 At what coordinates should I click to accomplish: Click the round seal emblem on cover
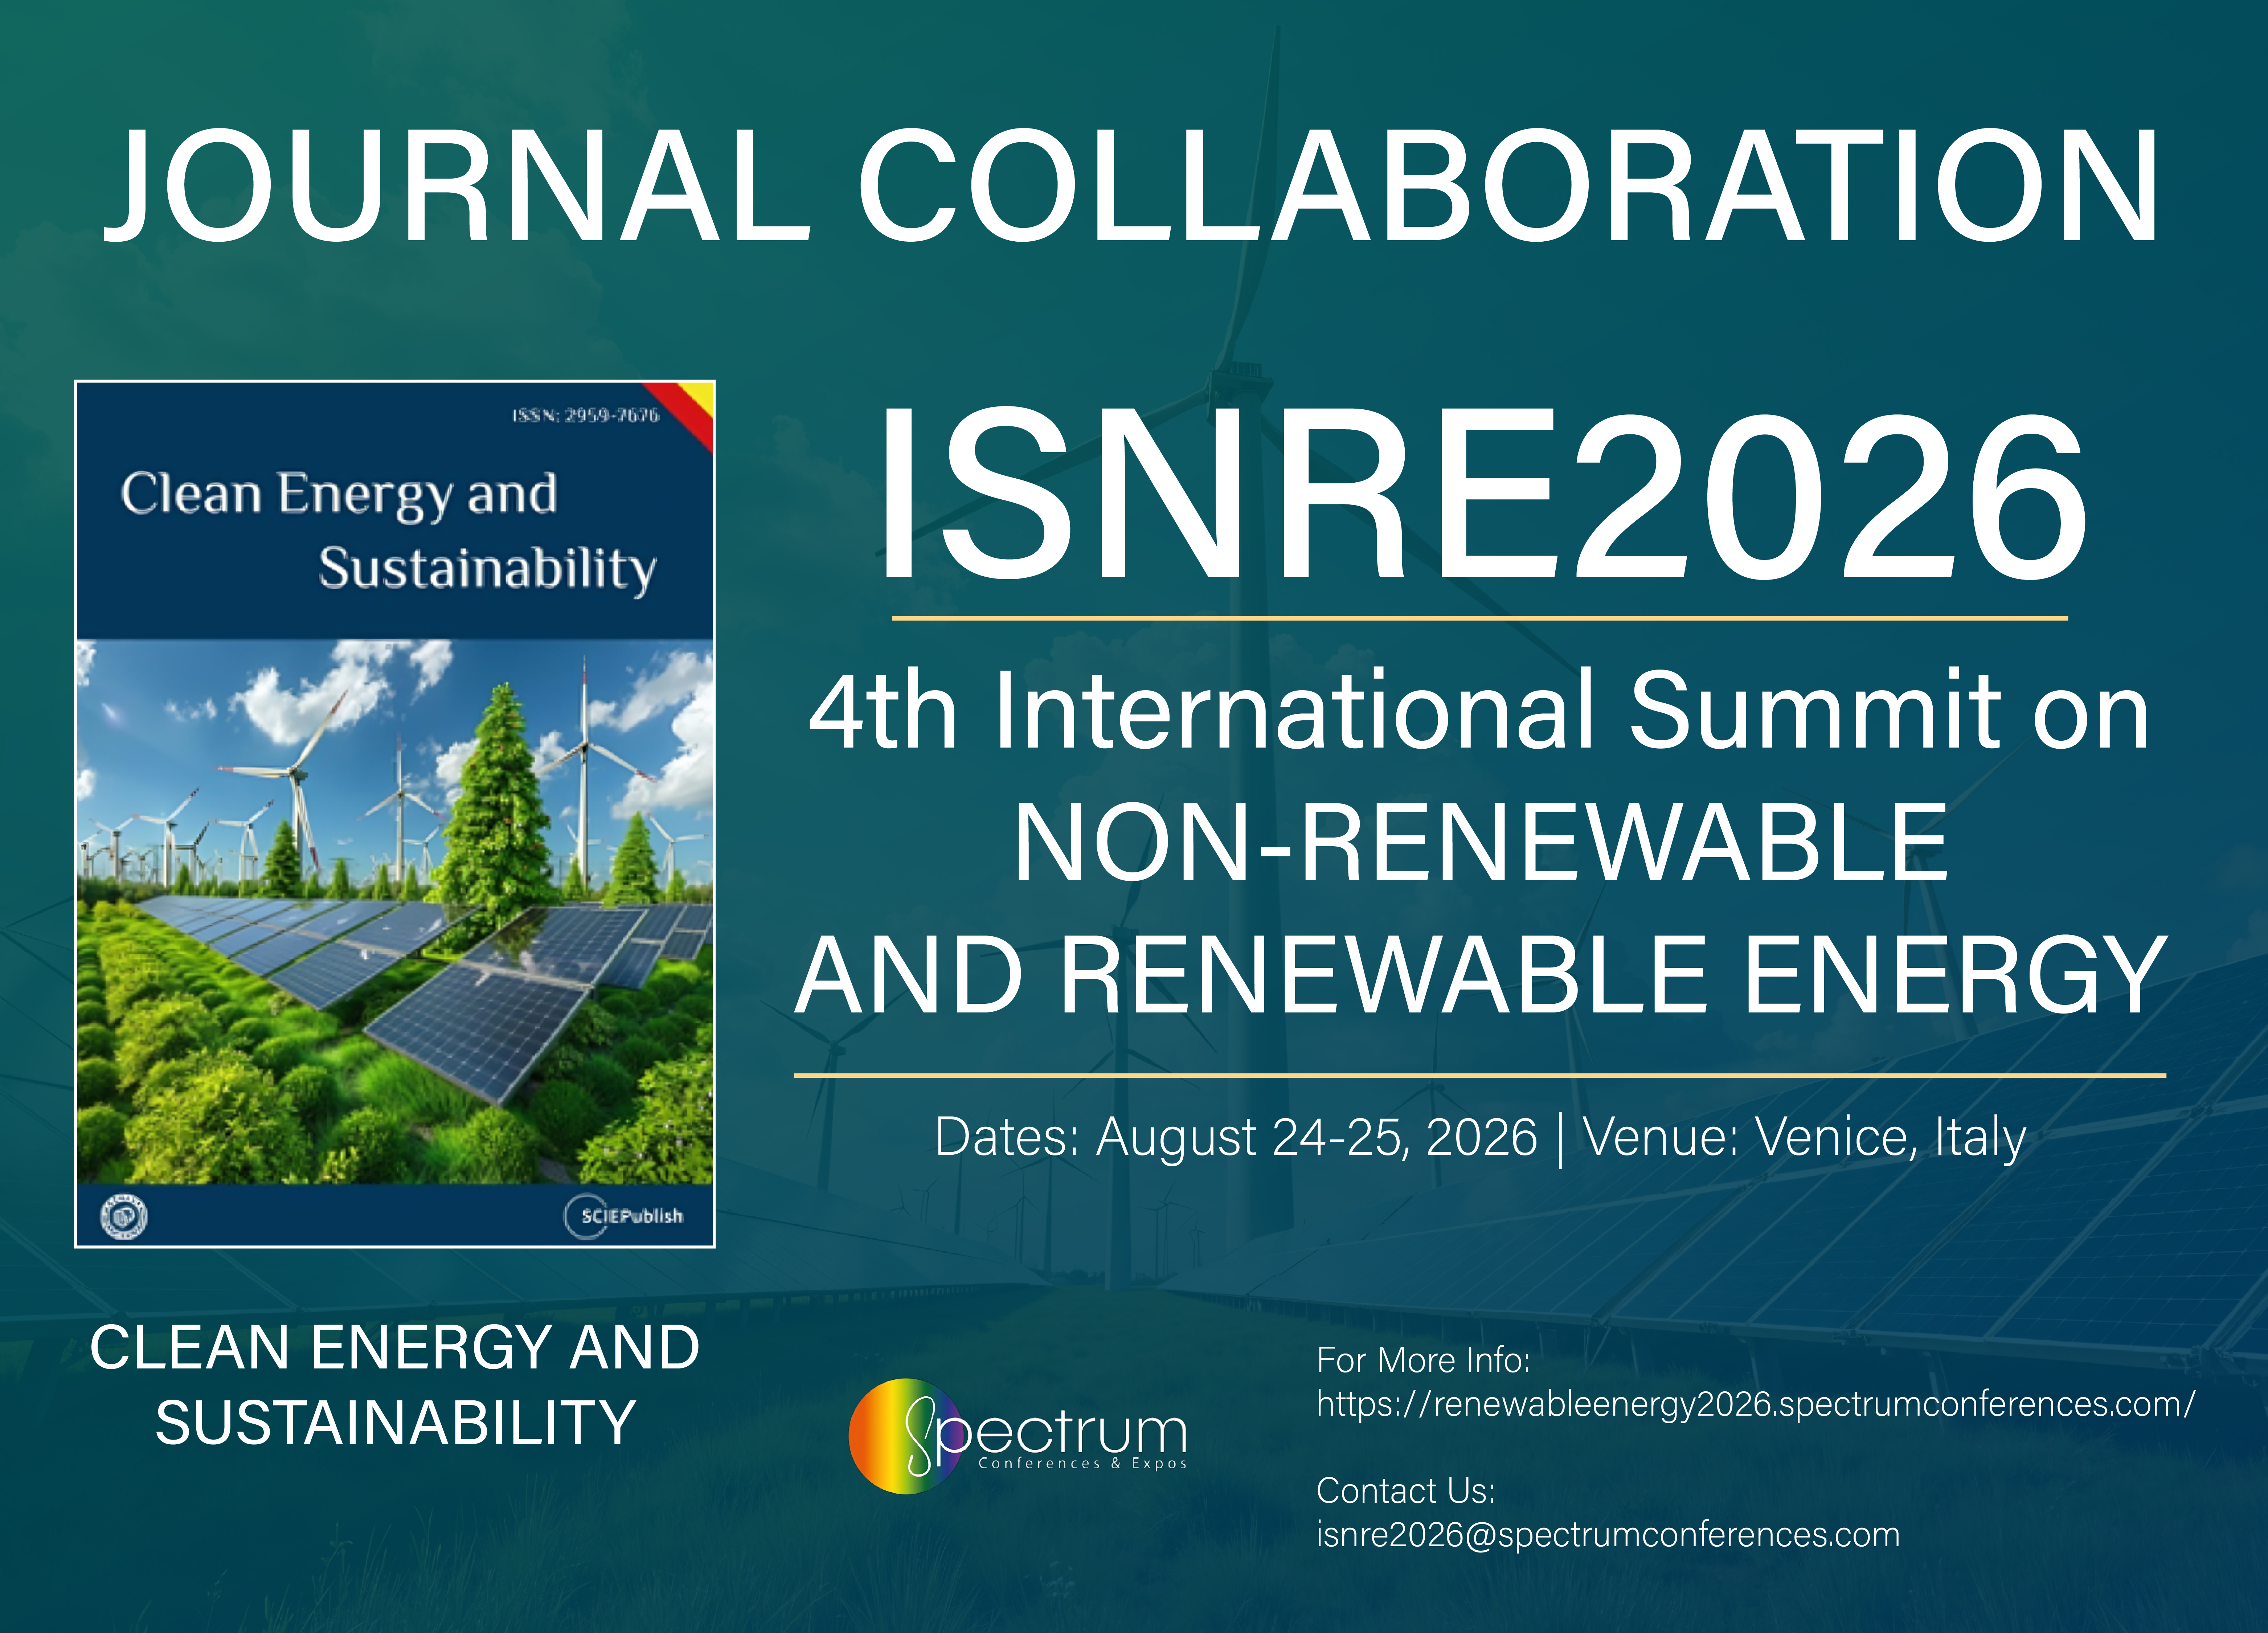point(125,1216)
